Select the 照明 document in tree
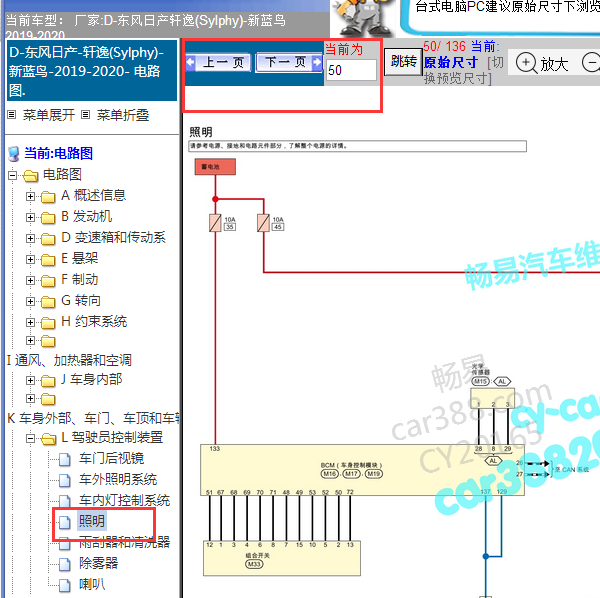The image size is (600, 598). (x=91, y=521)
